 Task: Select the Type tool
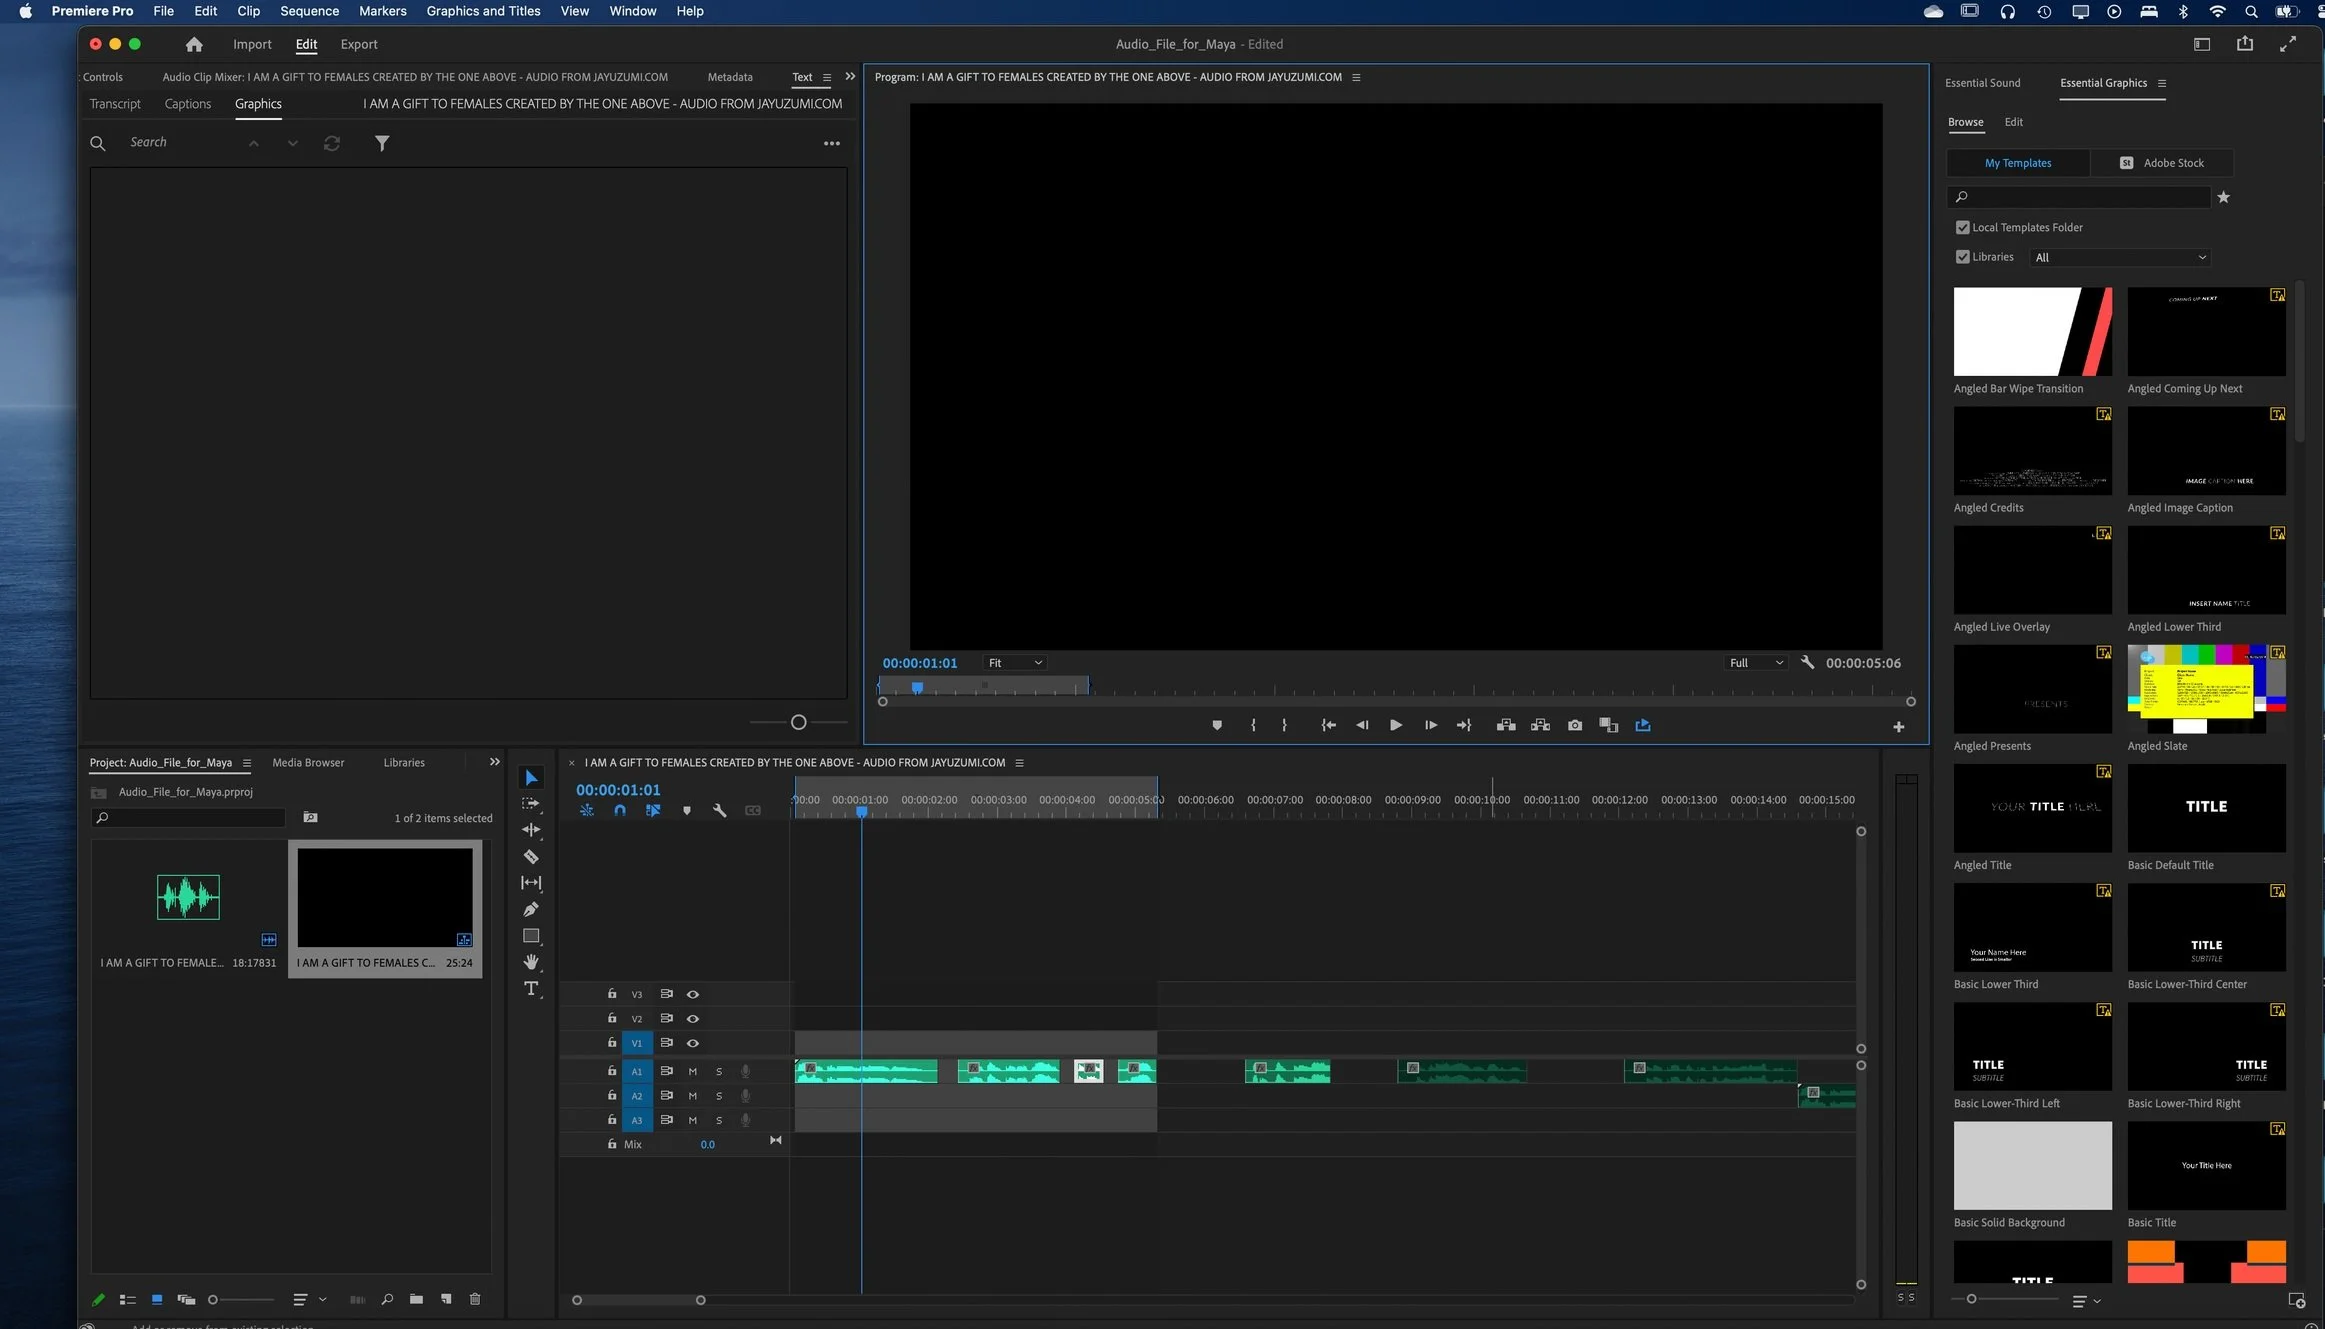[531, 989]
